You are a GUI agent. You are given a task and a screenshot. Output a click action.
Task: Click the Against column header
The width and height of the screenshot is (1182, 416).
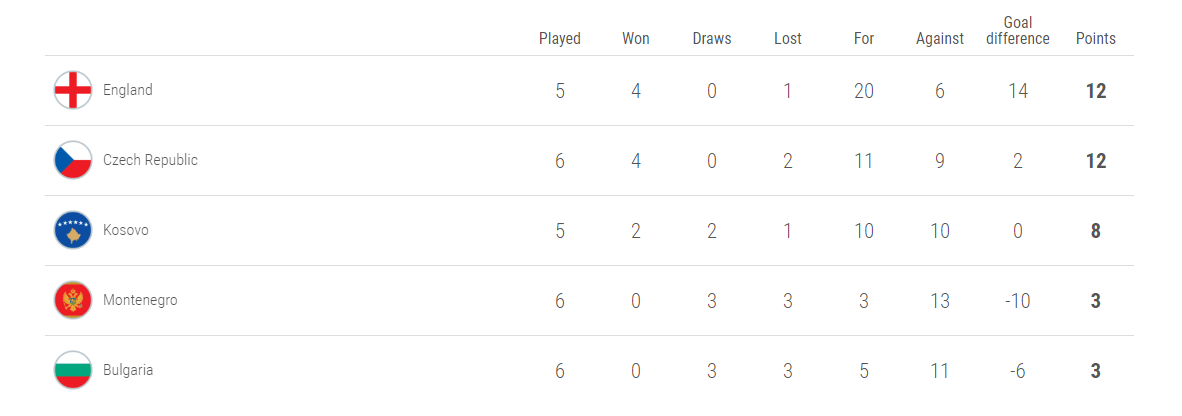click(x=939, y=38)
